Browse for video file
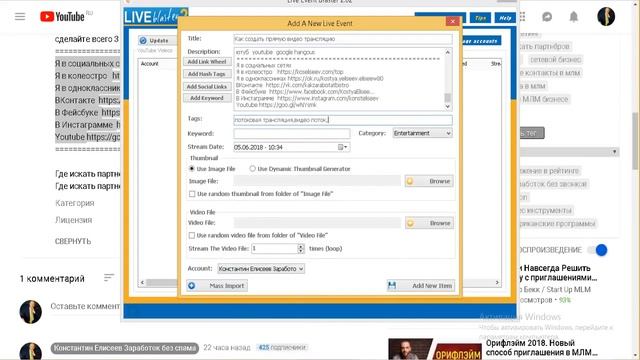The width and height of the screenshot is (640, 360). click(x=429, y=223)
